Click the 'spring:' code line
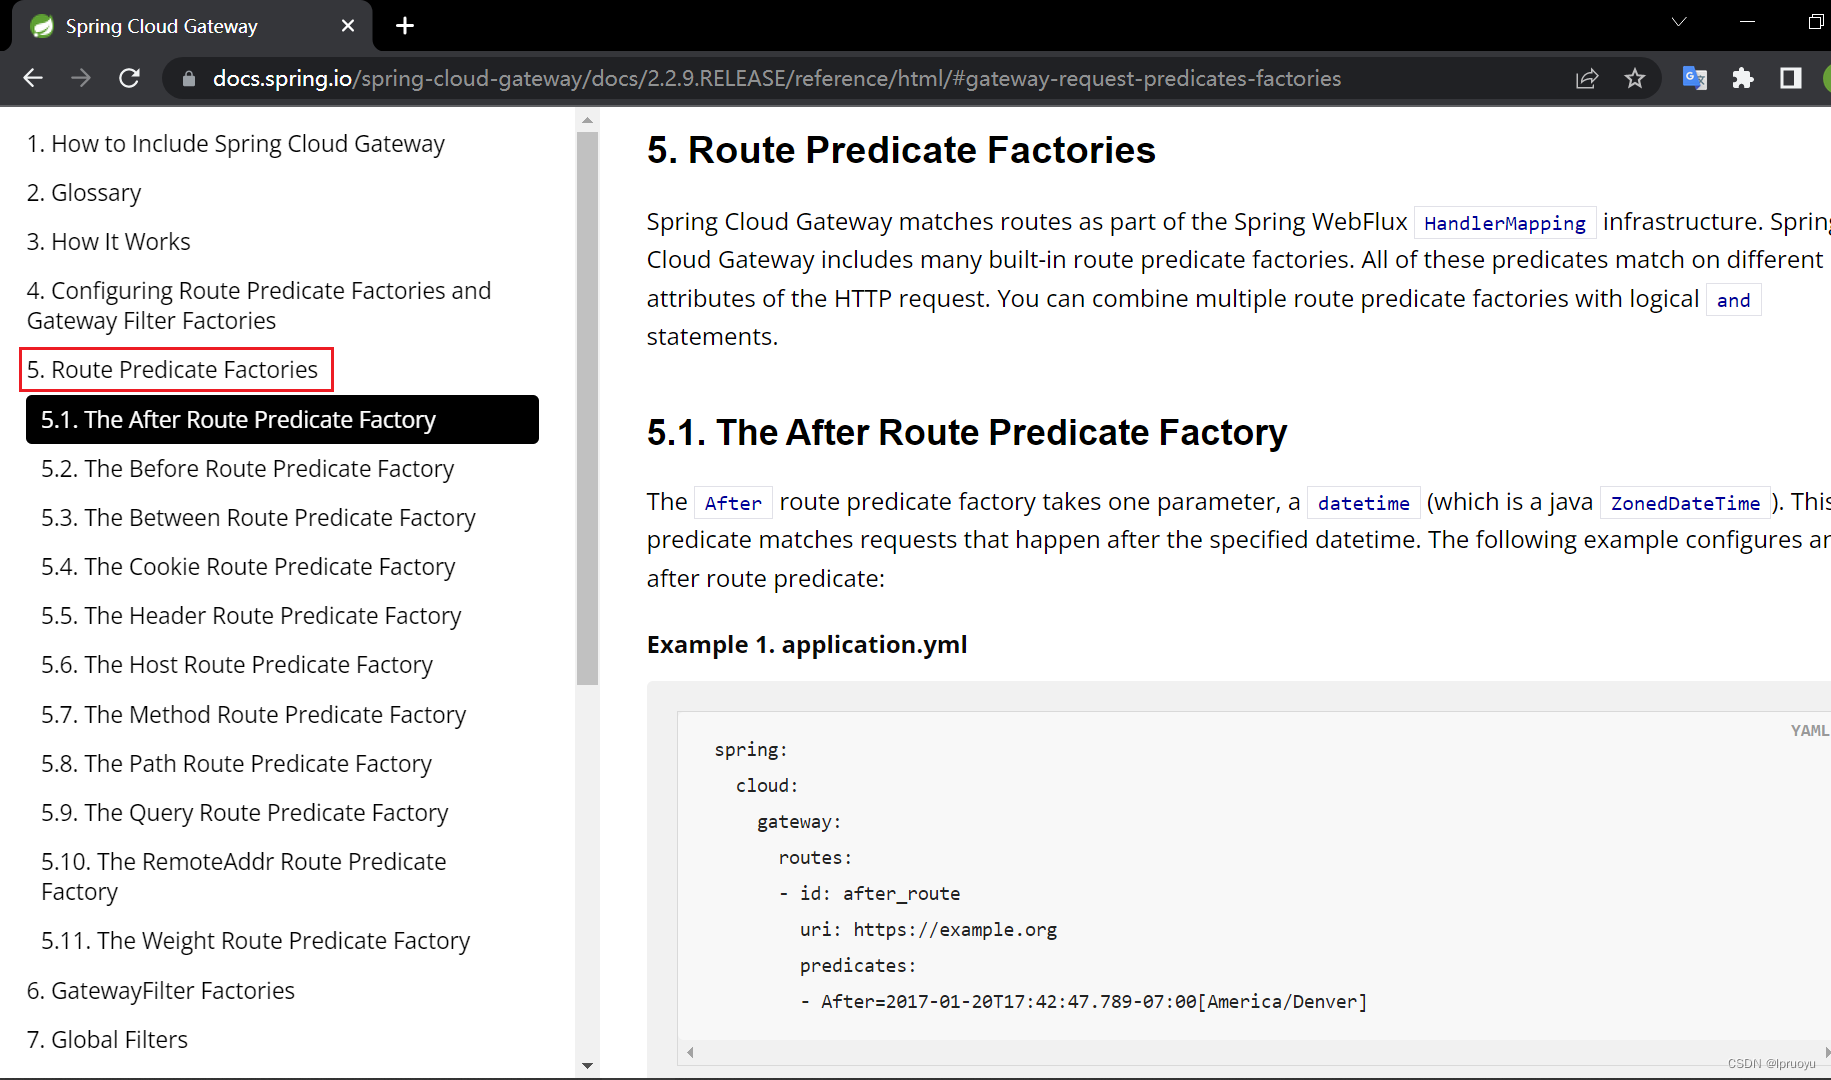Viewport: 1831px width, 1080px height. tap(751, 750)
